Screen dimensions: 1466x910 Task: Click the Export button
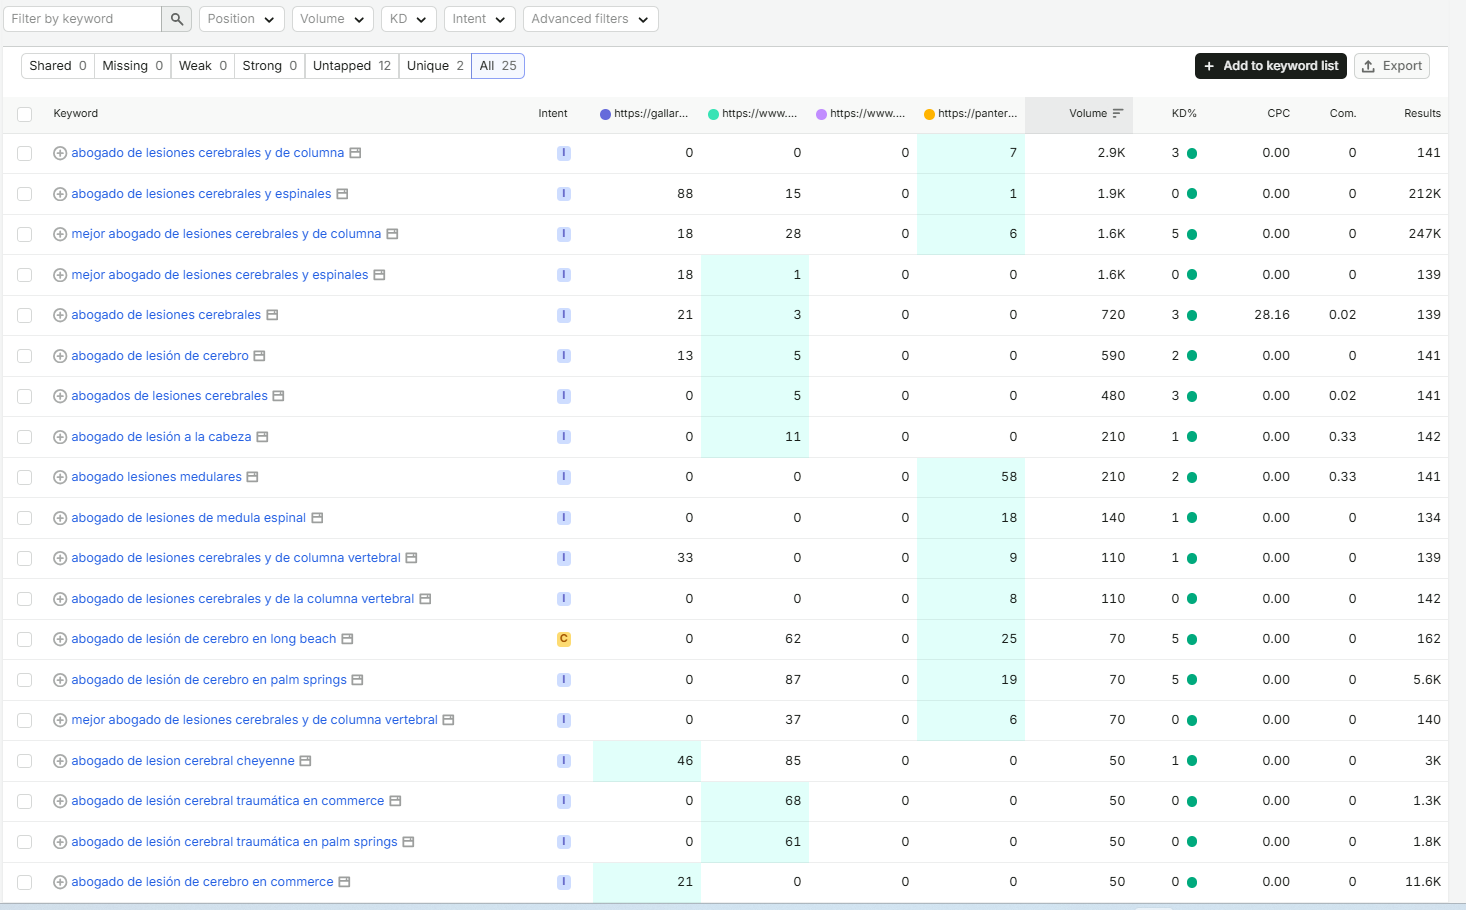(1392, 66)
